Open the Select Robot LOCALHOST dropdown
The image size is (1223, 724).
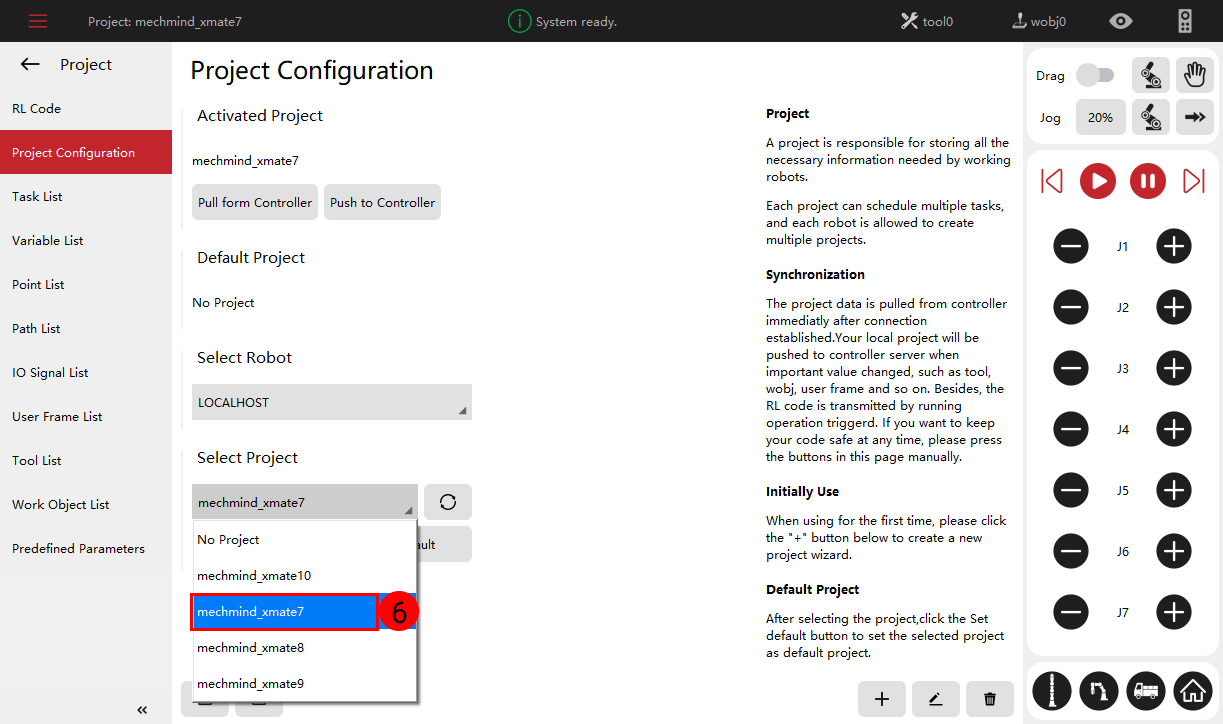pos(331,402)
